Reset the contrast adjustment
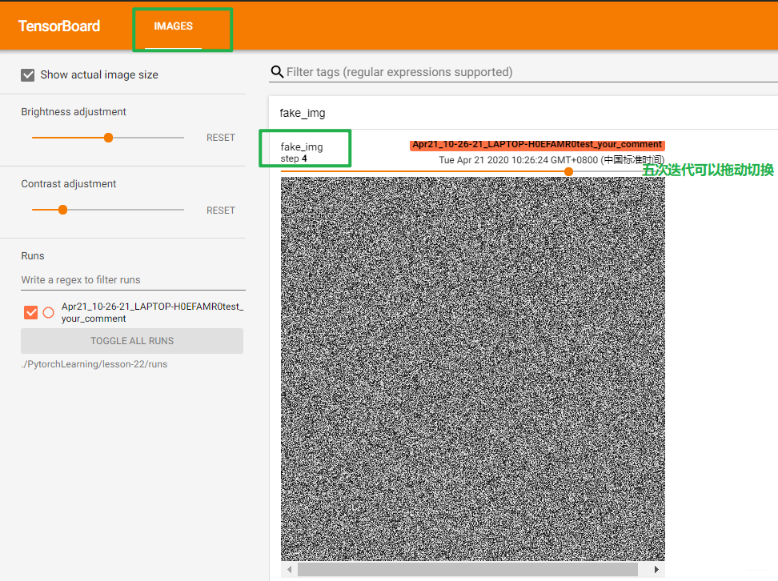 pyautogui.click(x=220, y=210)
